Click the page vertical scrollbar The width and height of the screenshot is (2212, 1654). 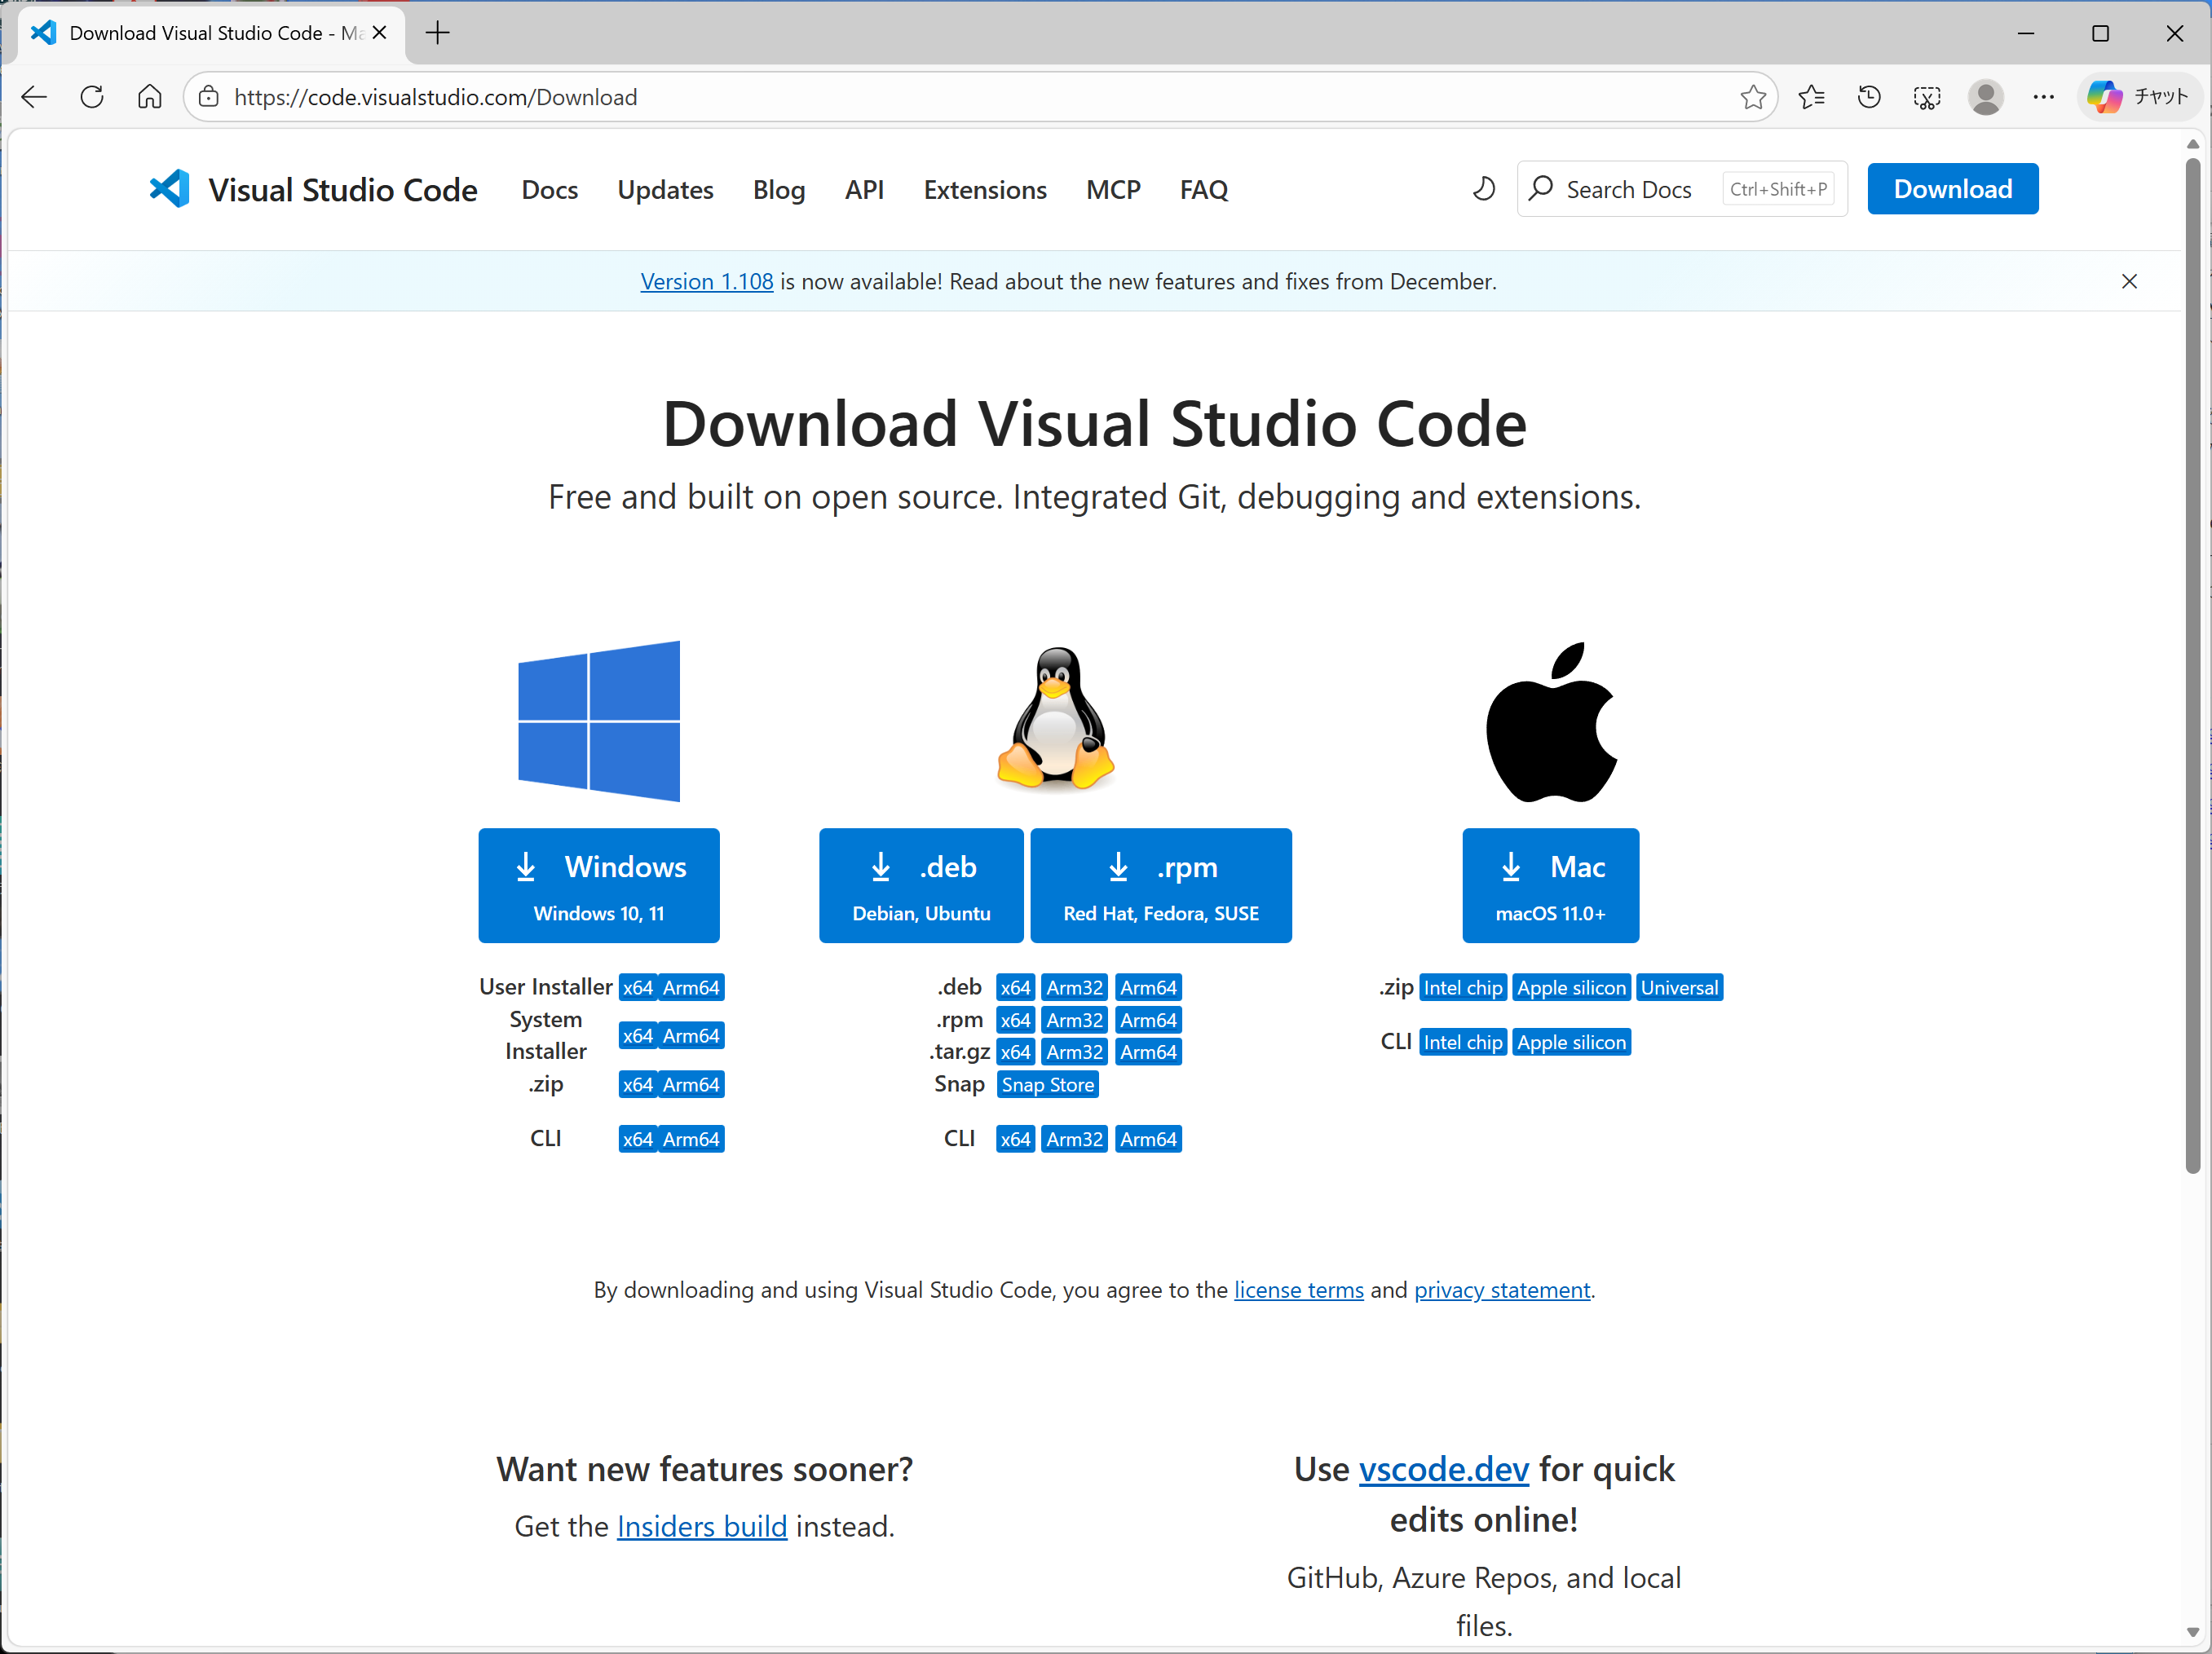(x=2192, y=660)
